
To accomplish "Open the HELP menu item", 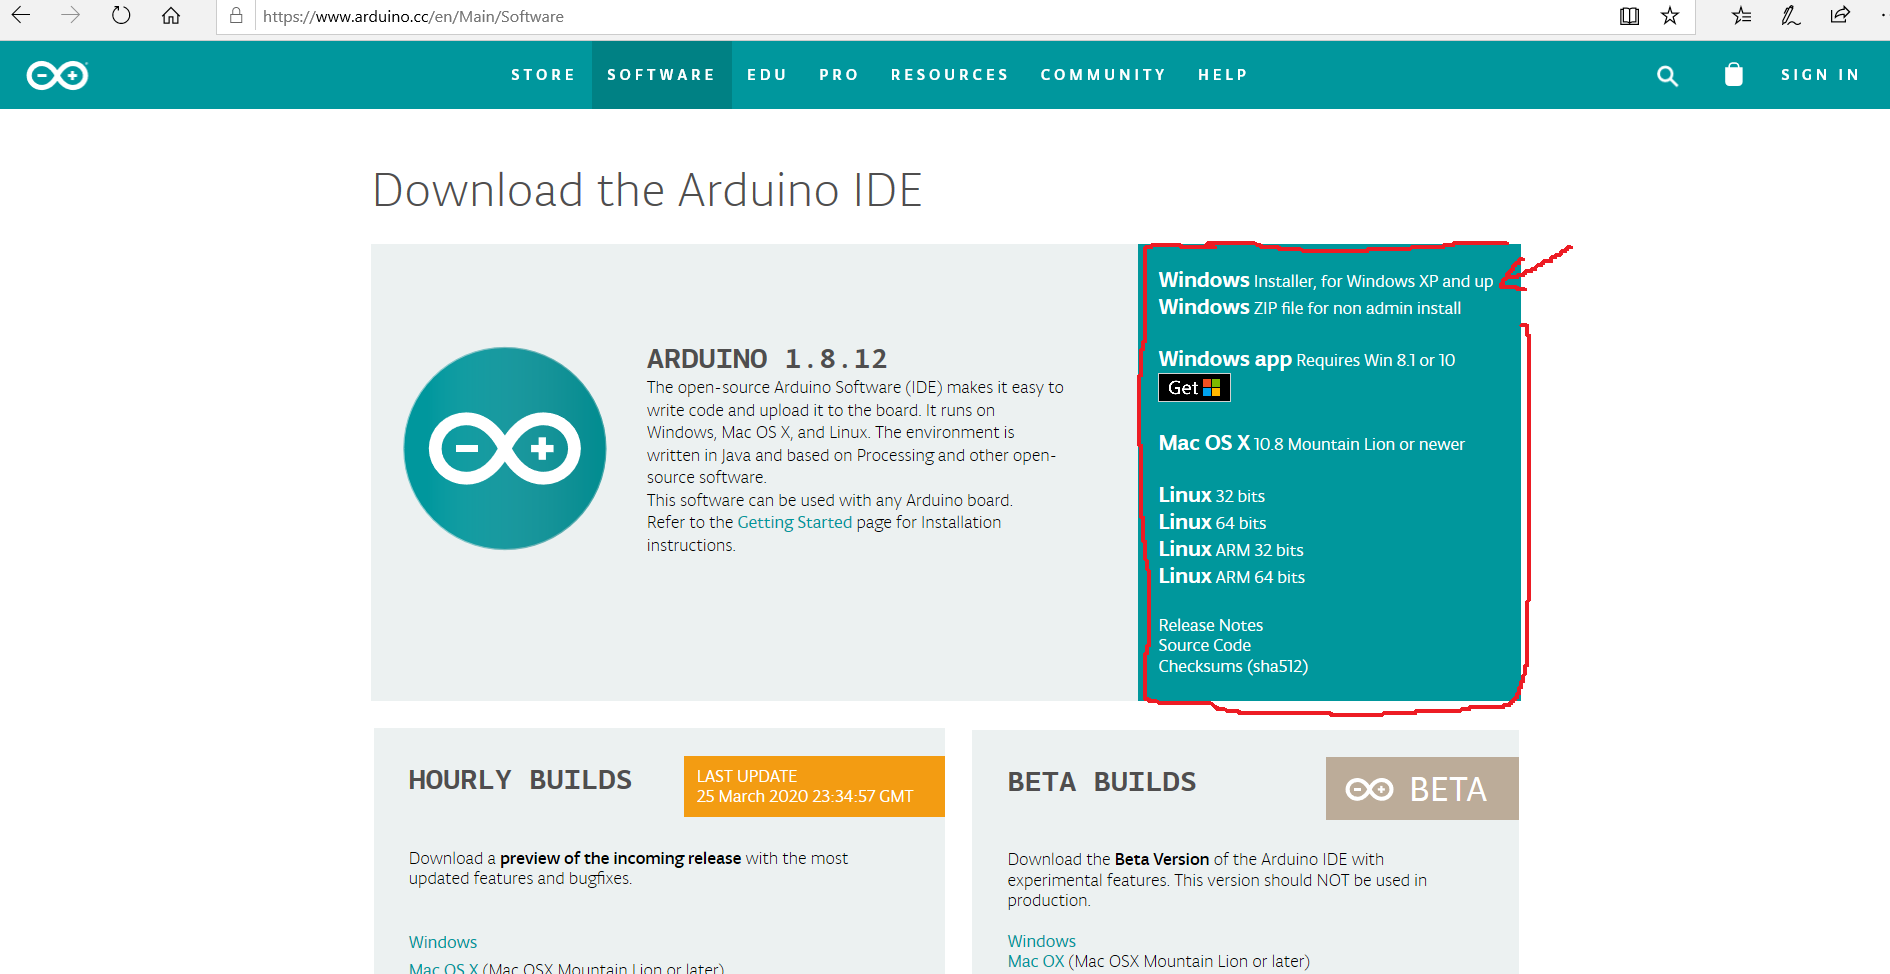I will [1223, 75].
